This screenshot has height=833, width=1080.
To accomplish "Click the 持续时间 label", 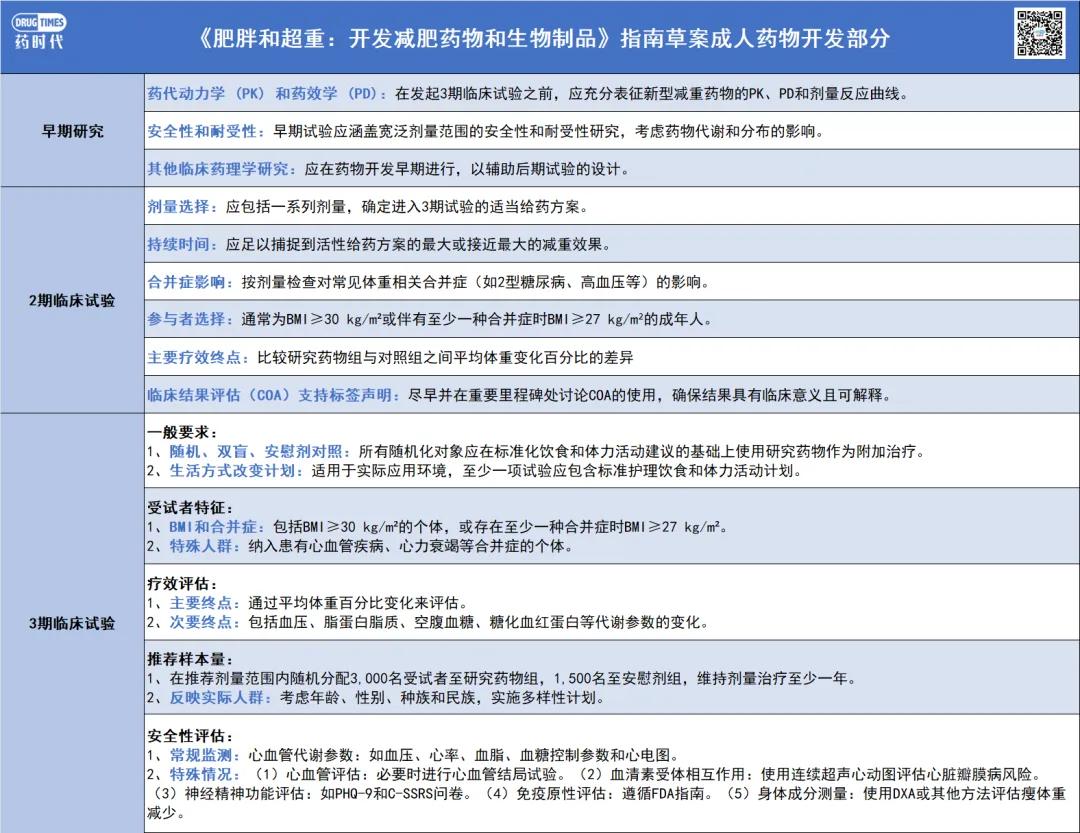I will pyautogui.click(x=184, y=245).
